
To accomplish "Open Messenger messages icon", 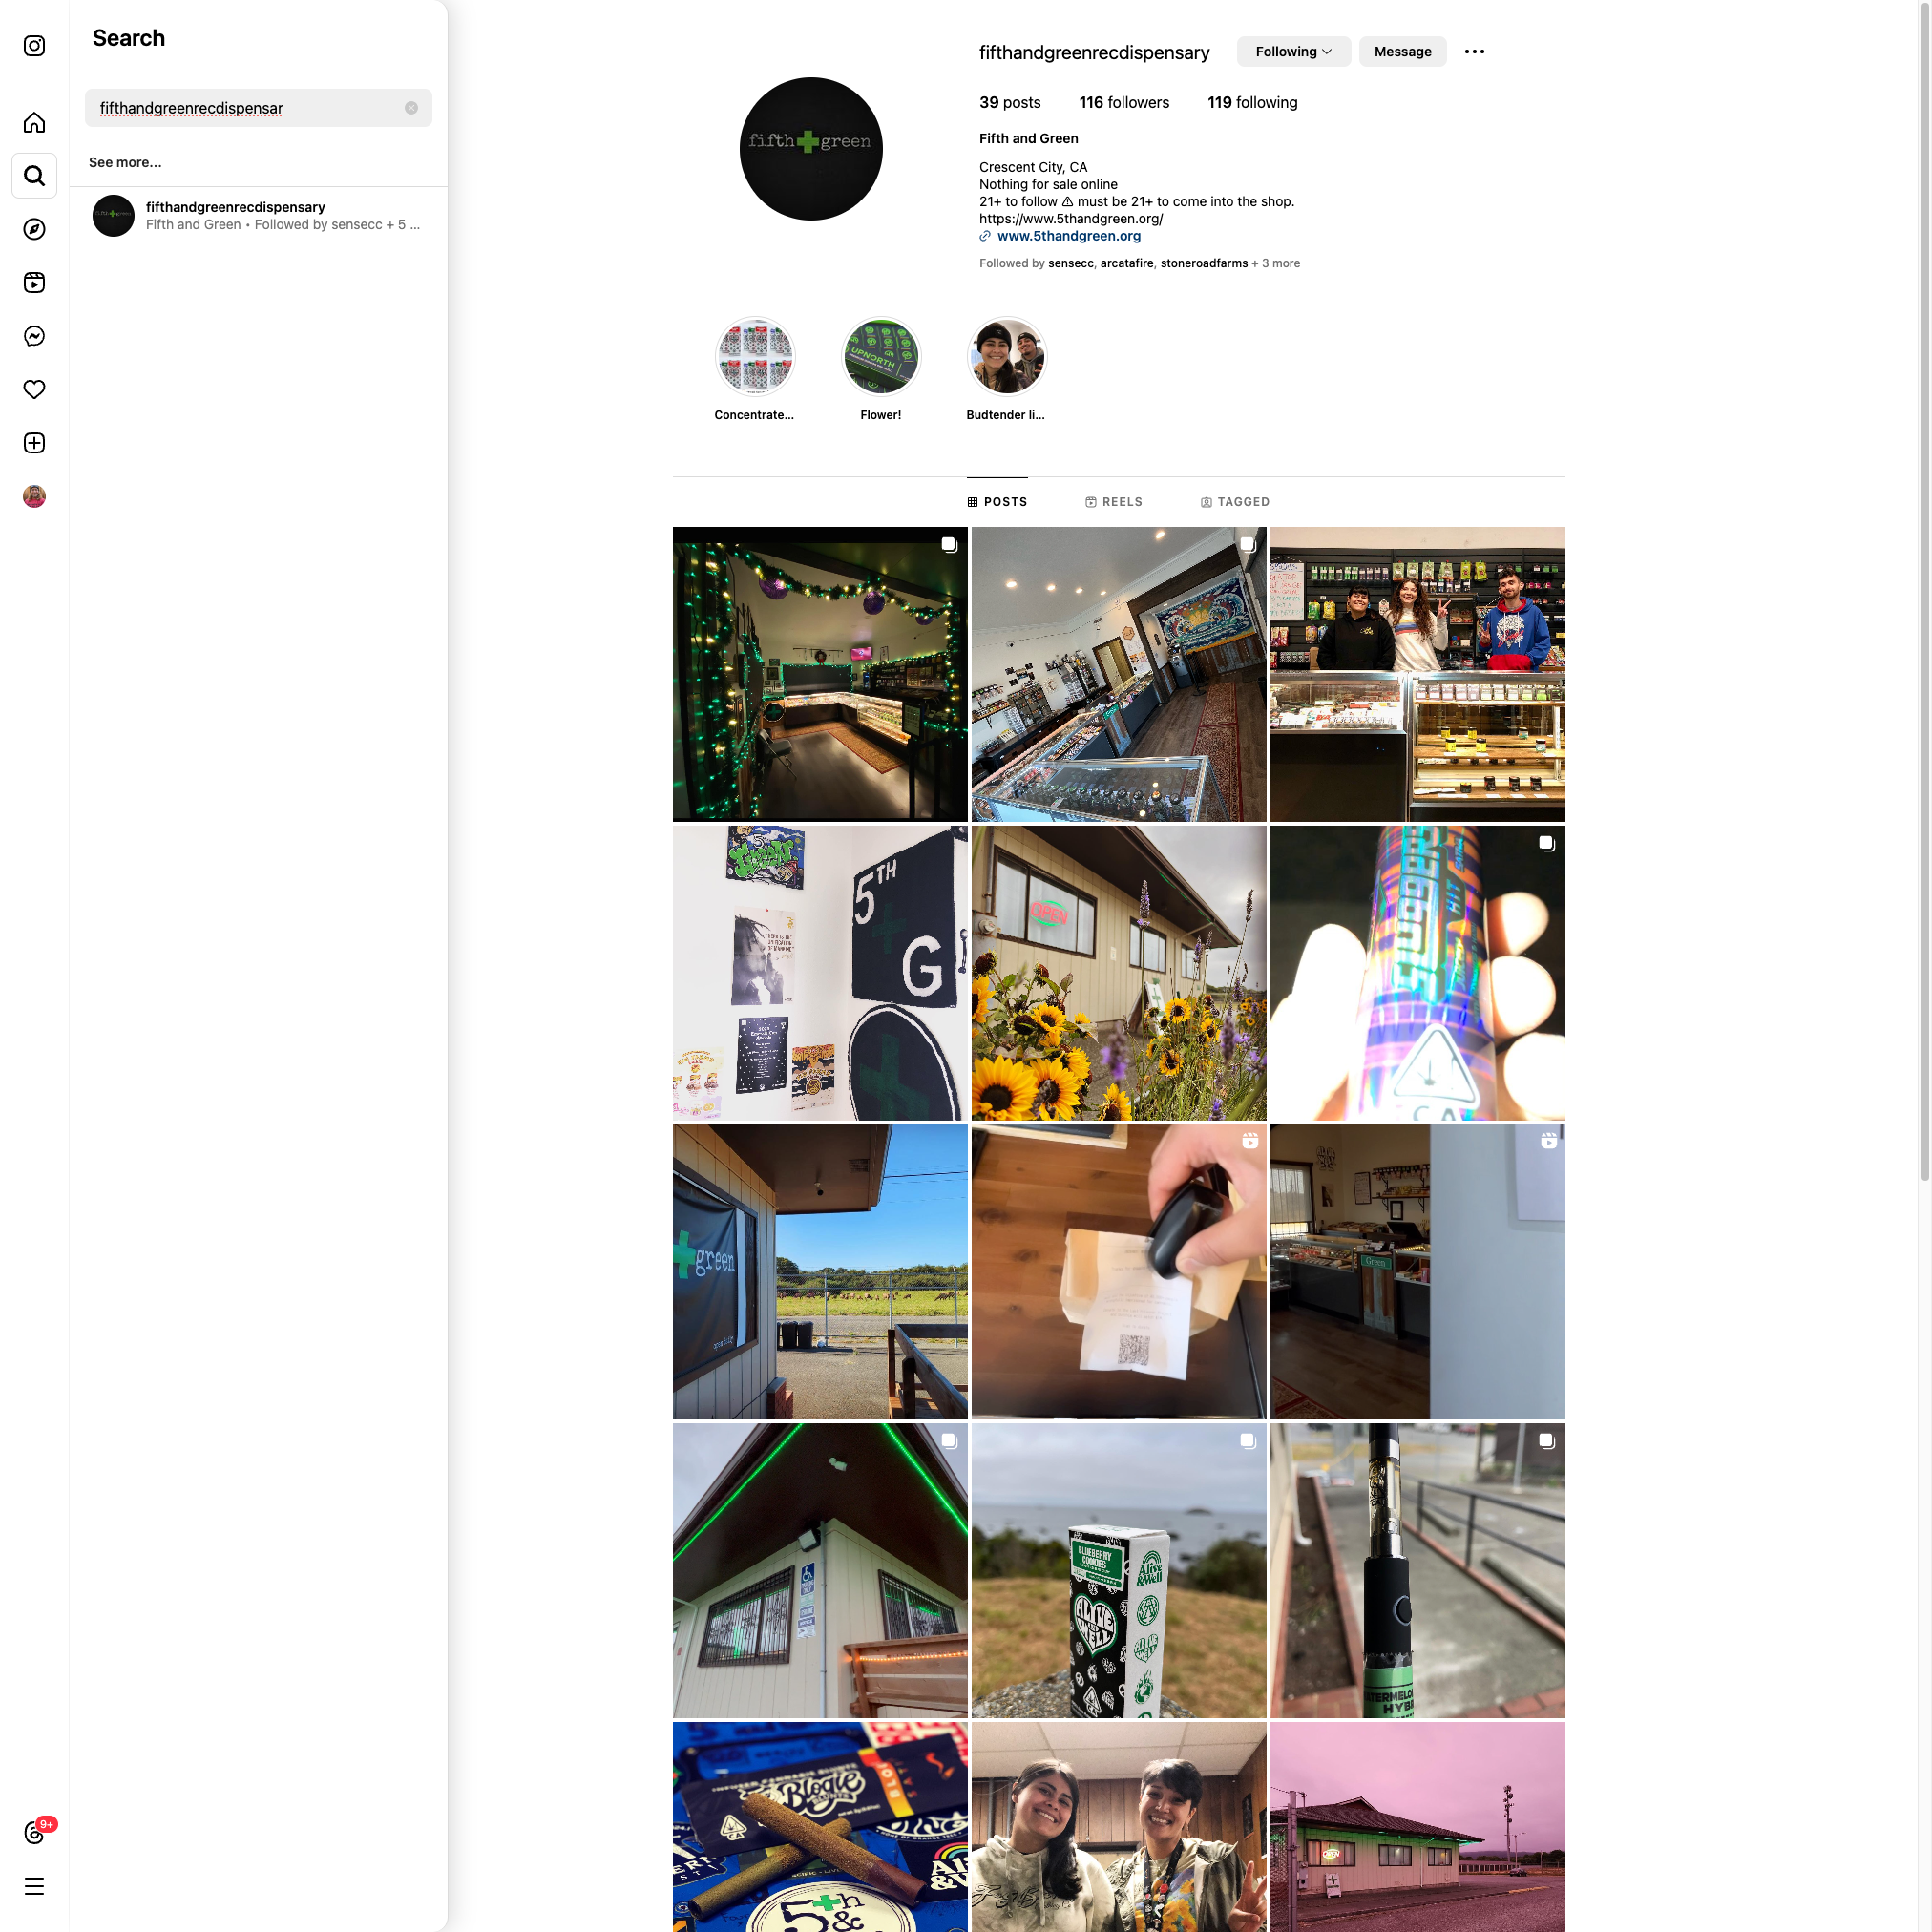I will pos(34,336).
